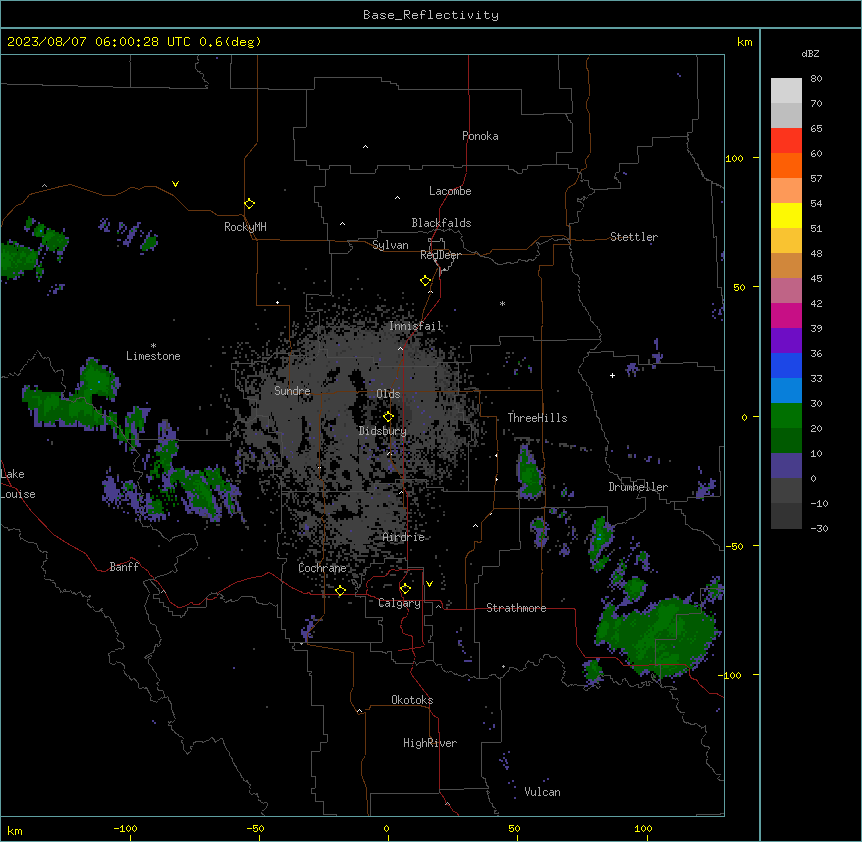The width and height of the screenshot is (862, 842).
Task: Click the white plus marker west of Drumheller
Action: click(612, 375)
